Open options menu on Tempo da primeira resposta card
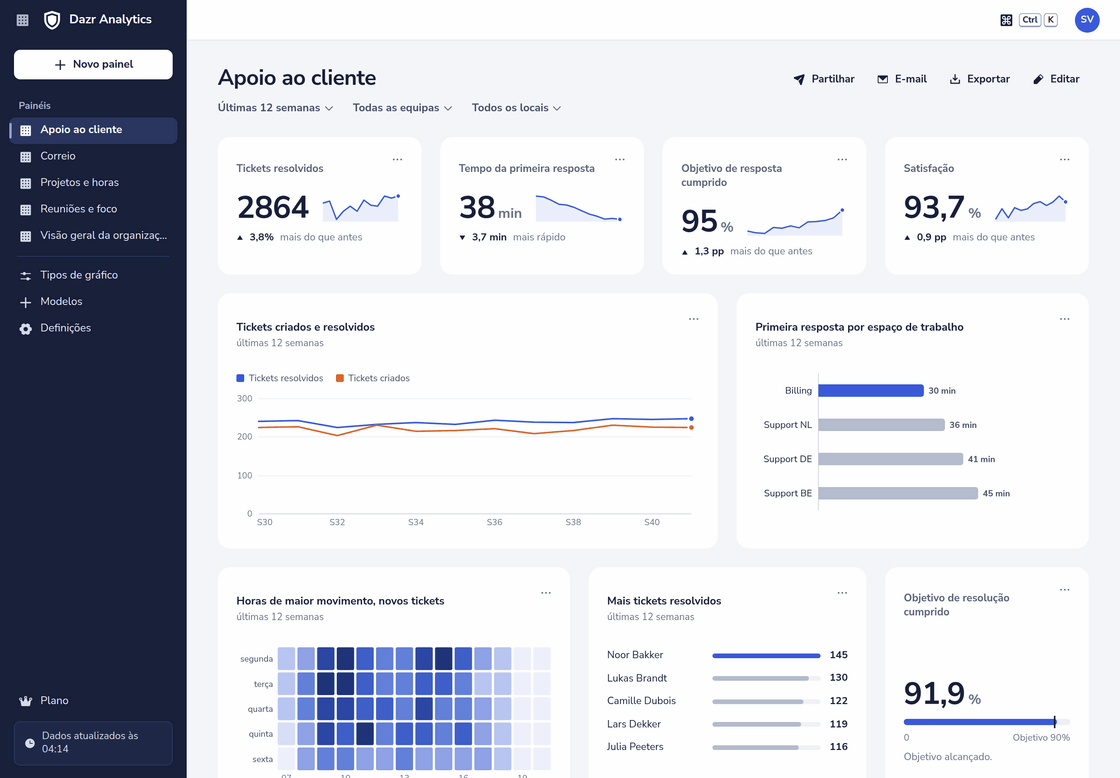 tap(620, 159)
